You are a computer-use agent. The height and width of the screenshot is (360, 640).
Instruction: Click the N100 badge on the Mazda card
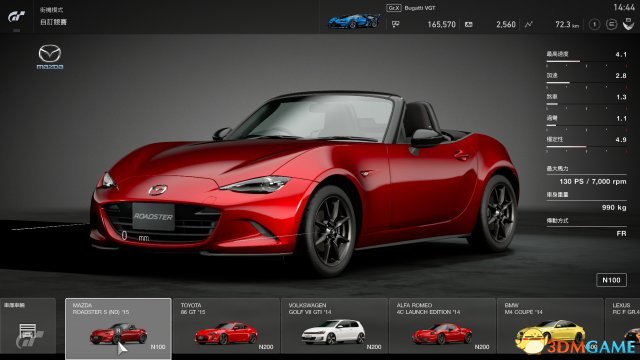158,347
